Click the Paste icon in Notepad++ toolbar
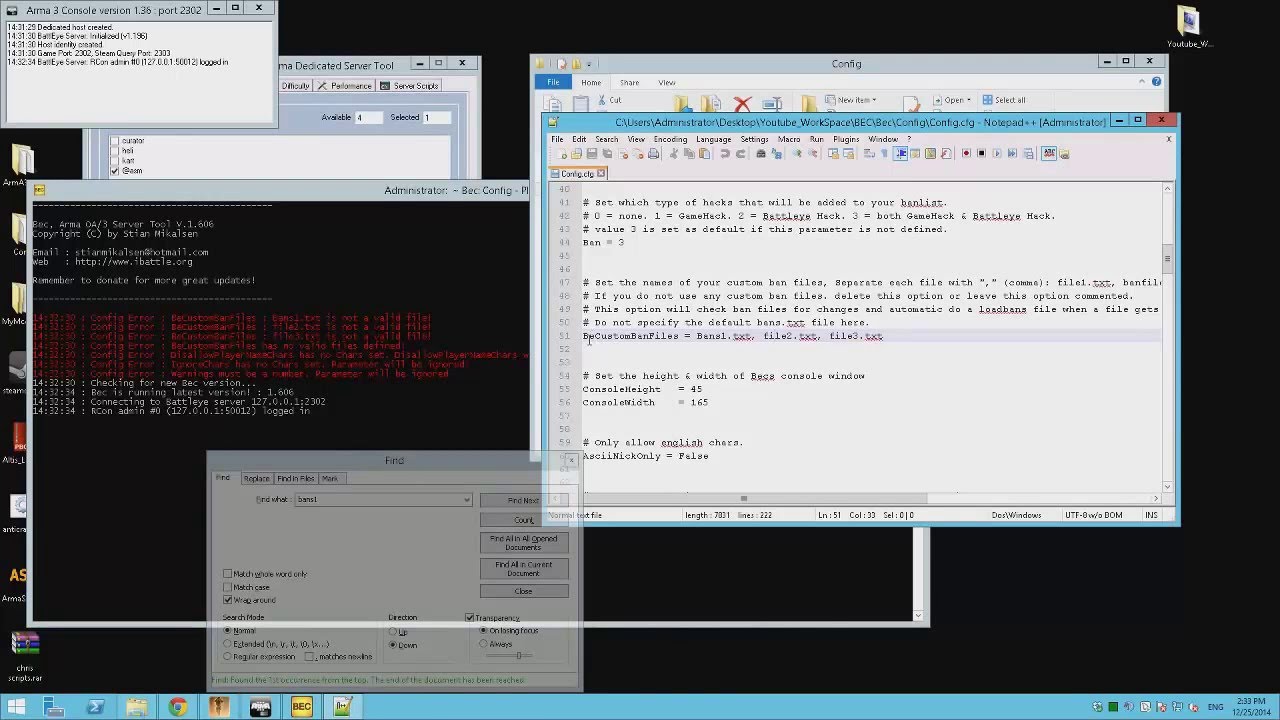This screenshot has width=1280, height=720. click(704, 154)
